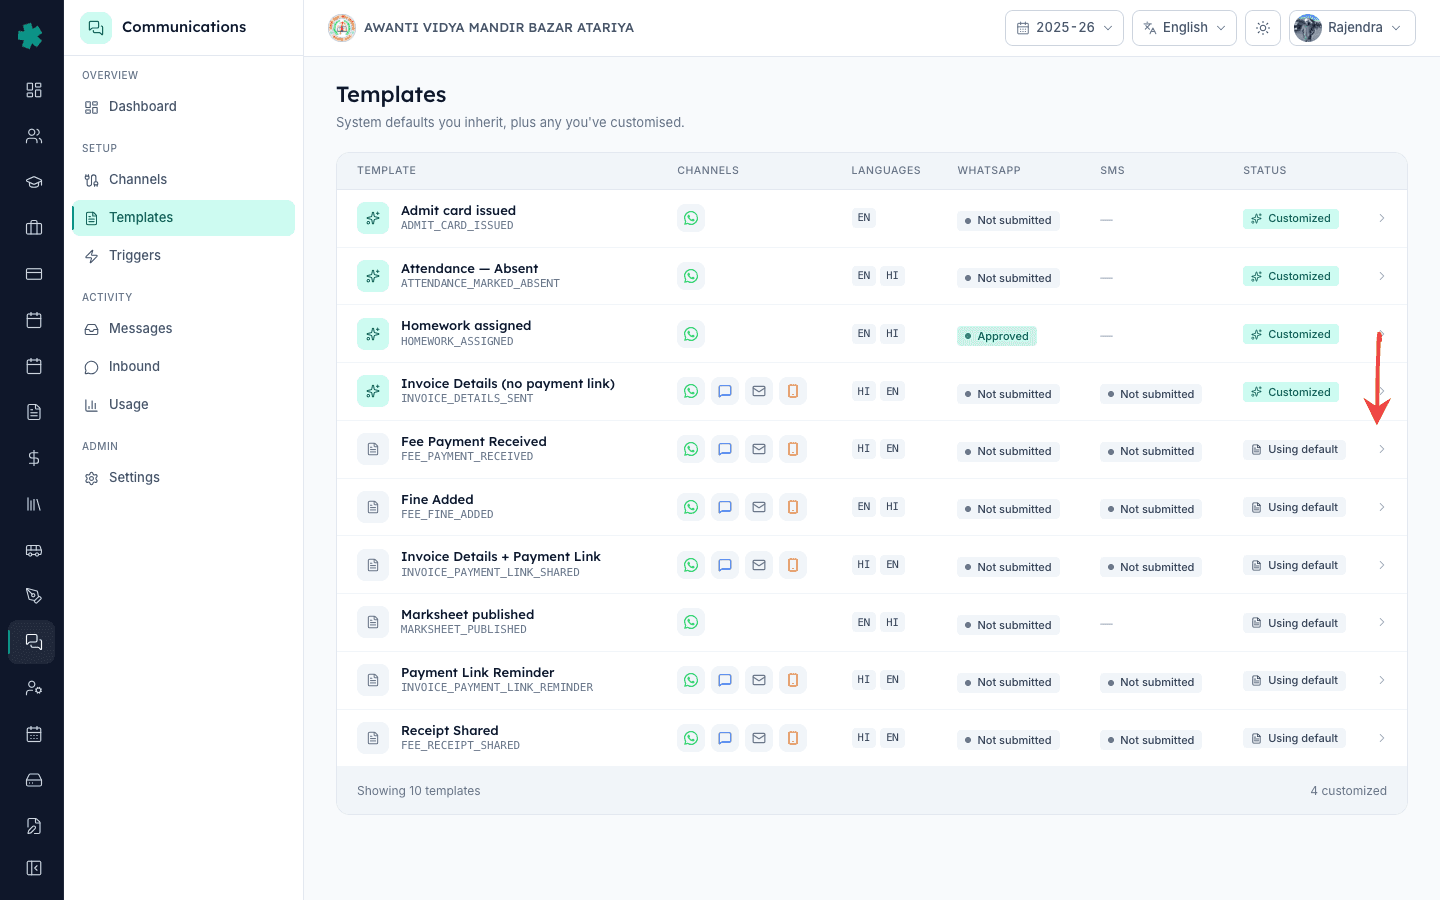This screenshot has height=900, width=1440.
Task: Open the pen nib icon in dark rail
Action: (34, 596)
